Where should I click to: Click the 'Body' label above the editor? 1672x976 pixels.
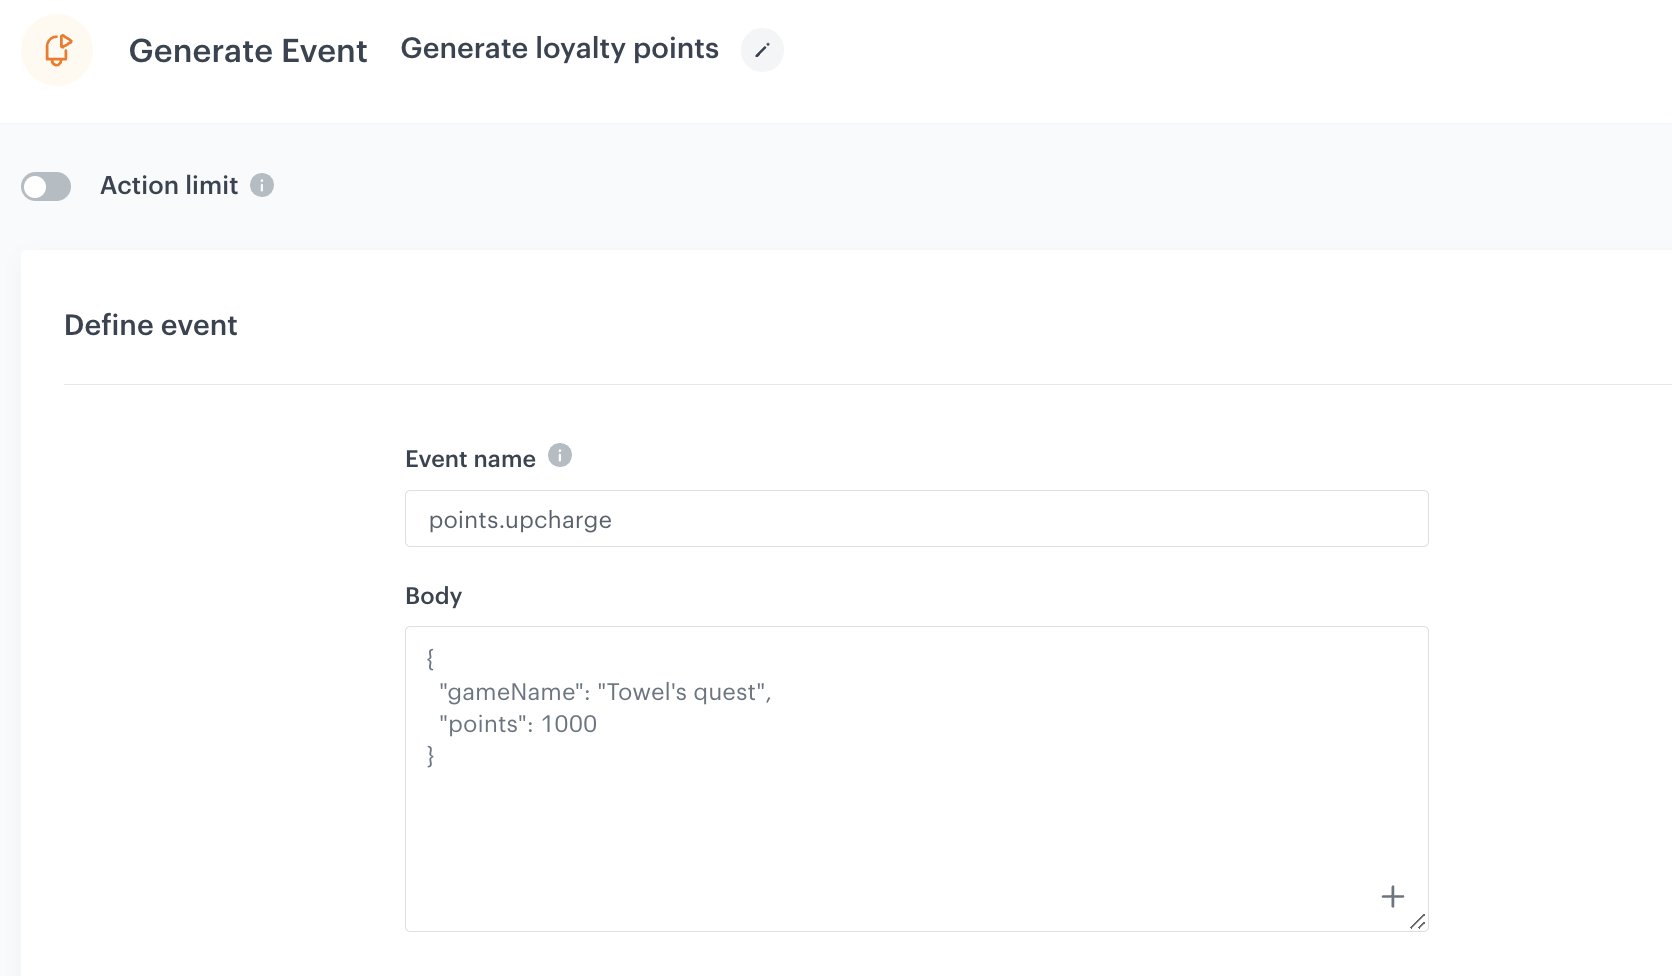433,595
